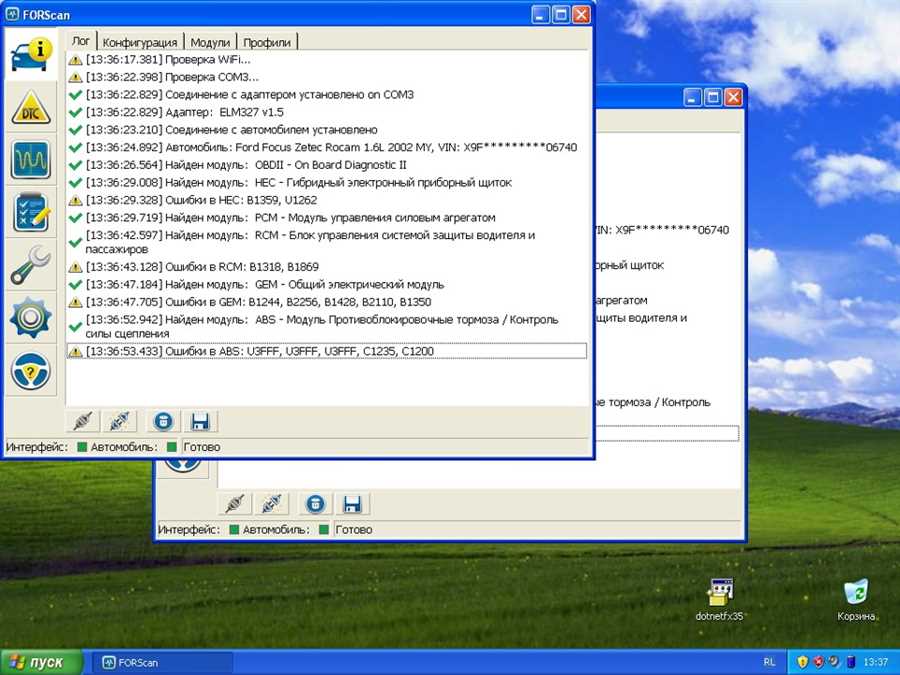Viewport: 900px width, 675px height.
Task: Select the log row 'Проверка COM3...'
Action: (x=327, y=77)
